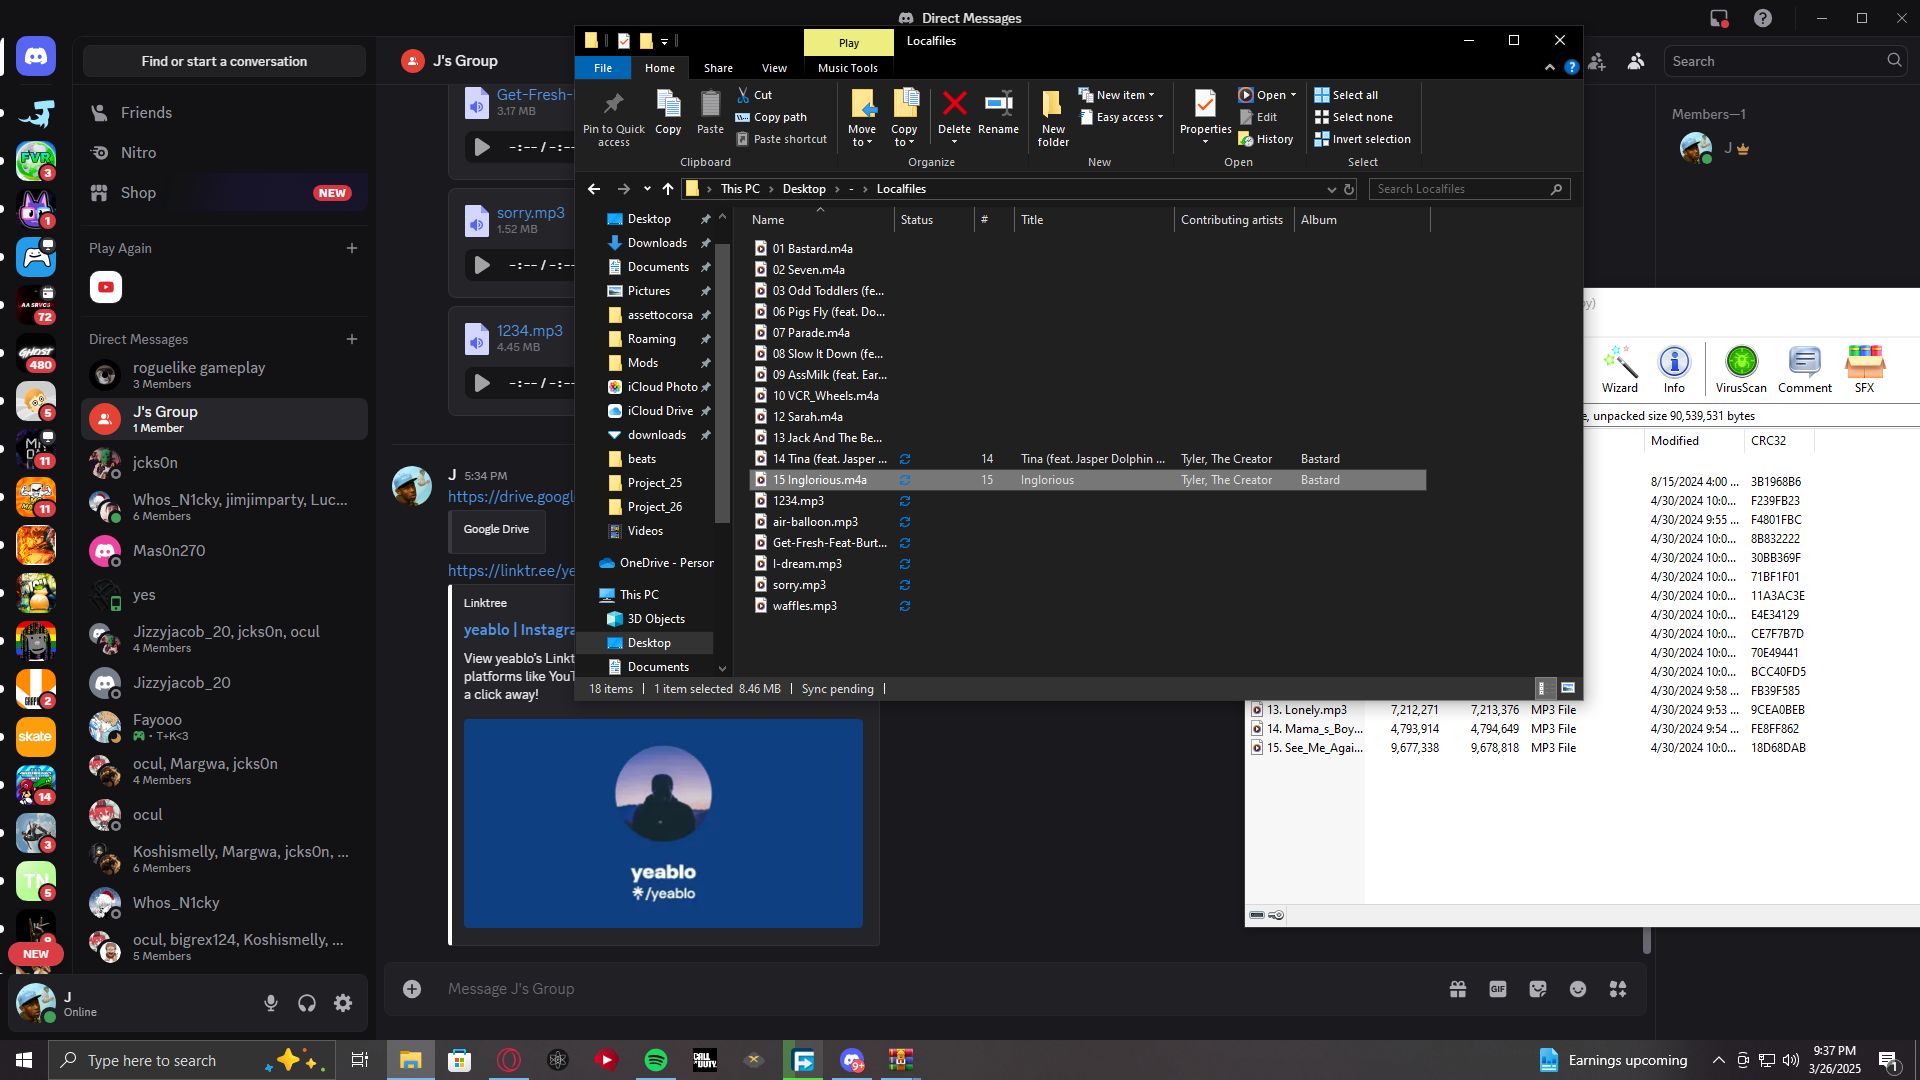Click the Rename icon in the ribbon
Viewport: 1920px width, 1080px height.
998,105
